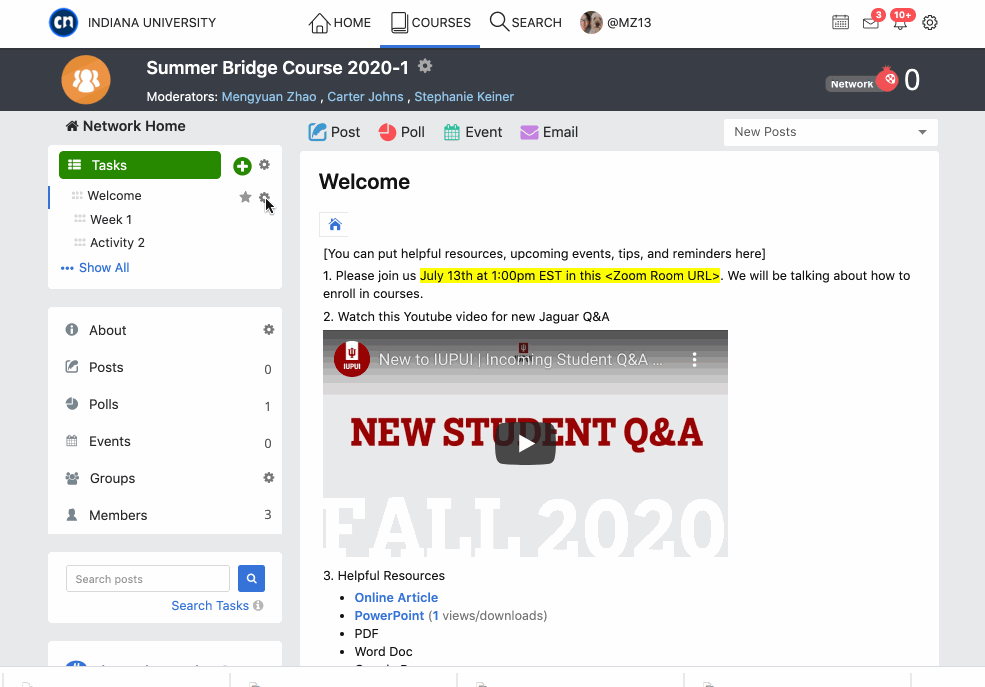Open the calendar icon in top bar
This screenshot has height=687, width=985.
[840, 23]
